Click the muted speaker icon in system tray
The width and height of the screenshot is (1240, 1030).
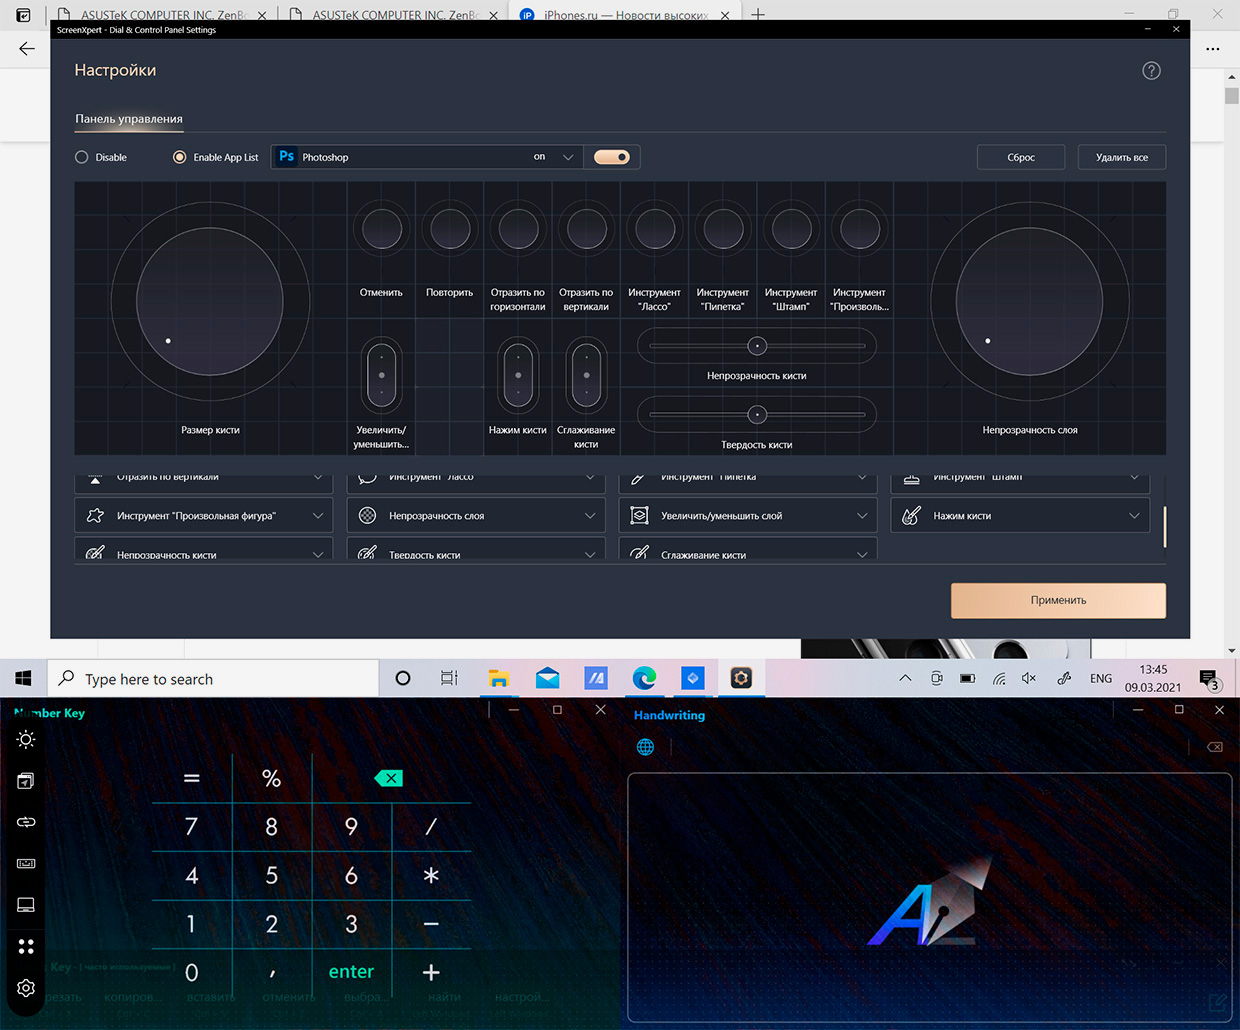click(1029, 678)
